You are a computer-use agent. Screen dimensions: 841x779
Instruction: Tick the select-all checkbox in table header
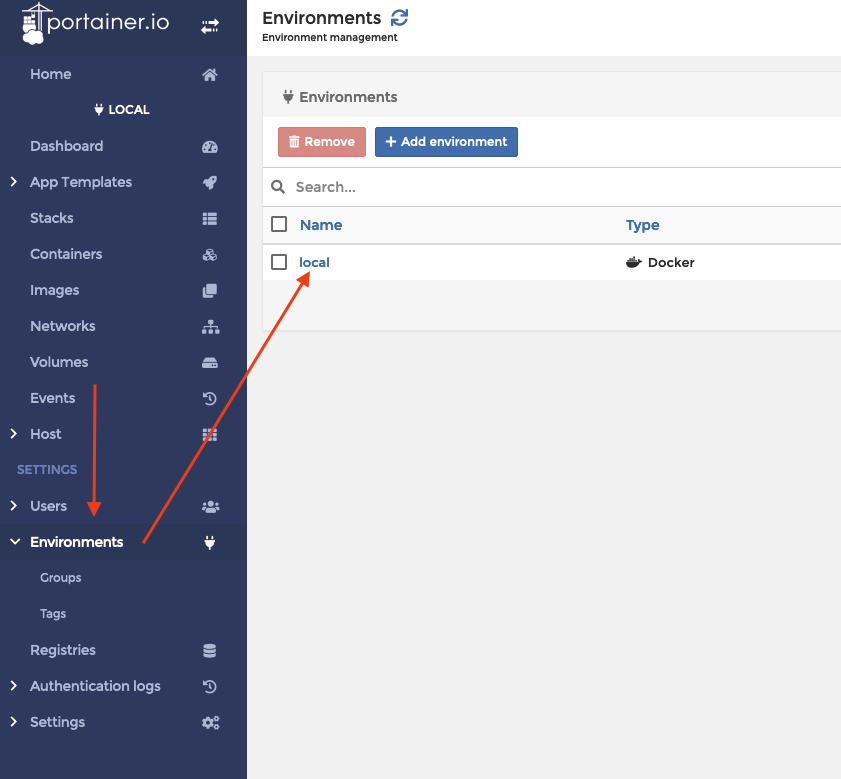point(280,225)
